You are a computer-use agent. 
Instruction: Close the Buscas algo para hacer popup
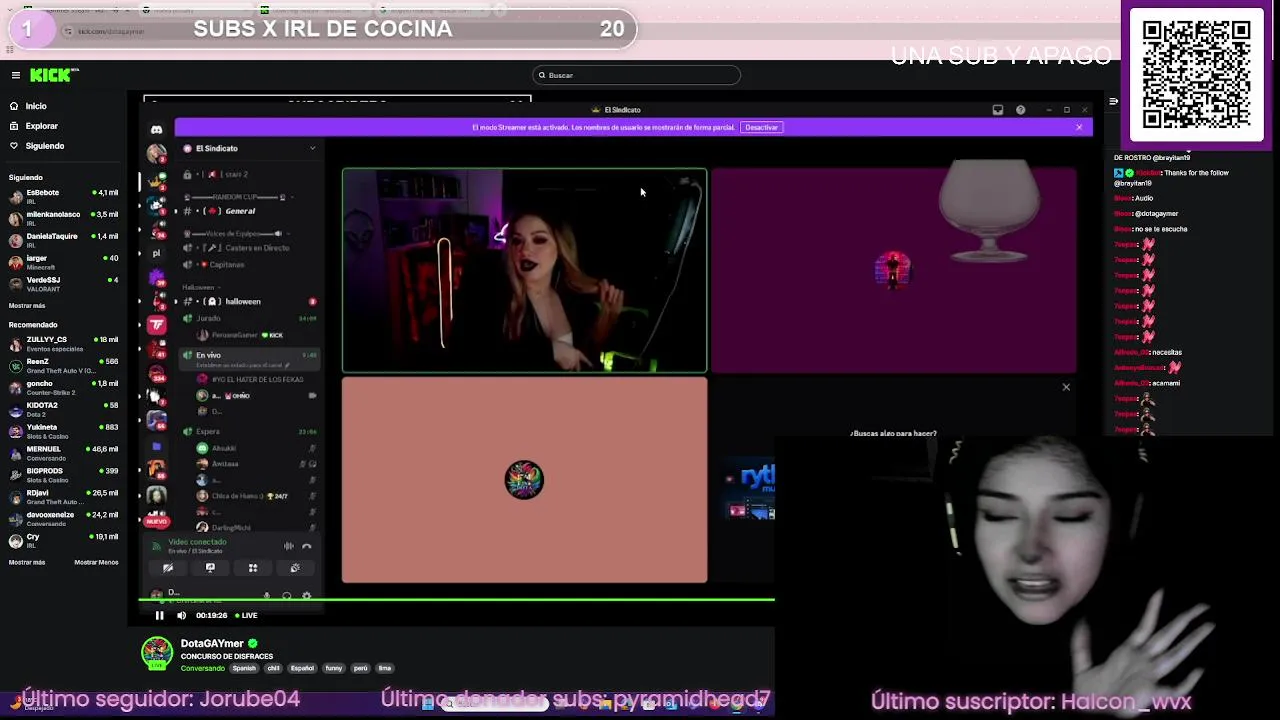coord(1066,387)
